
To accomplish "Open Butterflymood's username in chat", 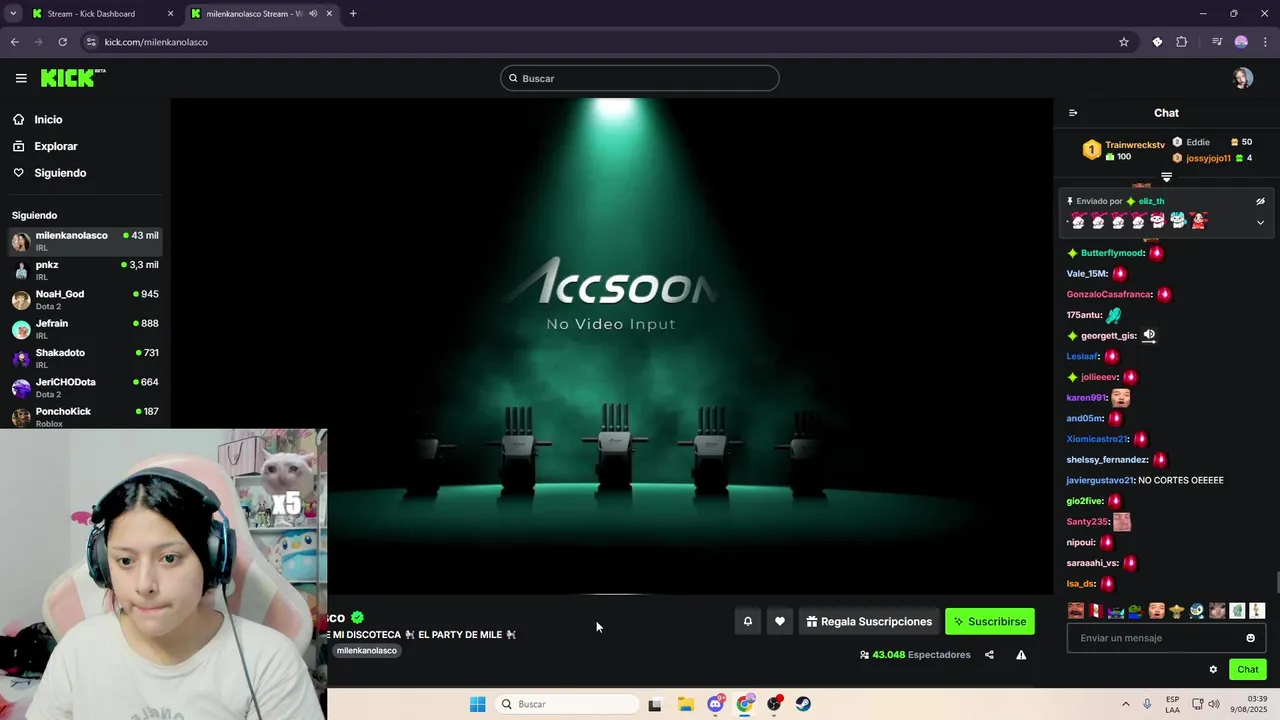I will tap(1112, 253).
